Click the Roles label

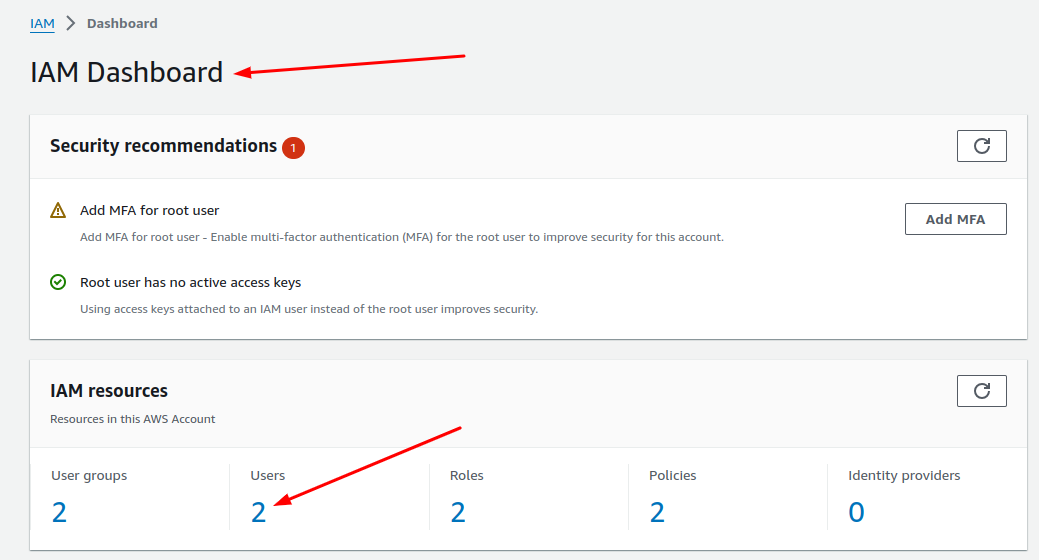tap(466, 476)
